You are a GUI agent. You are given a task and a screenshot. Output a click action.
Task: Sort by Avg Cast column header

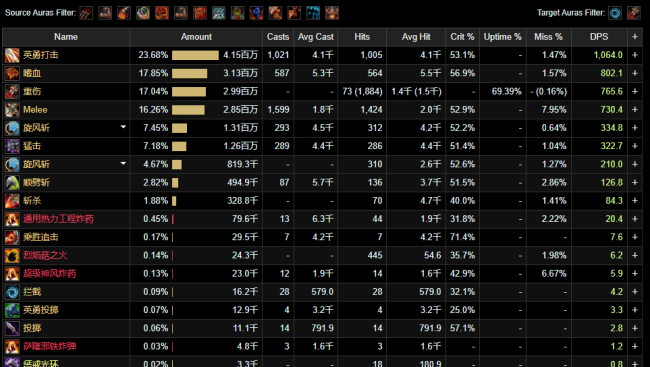coord(315,37)
